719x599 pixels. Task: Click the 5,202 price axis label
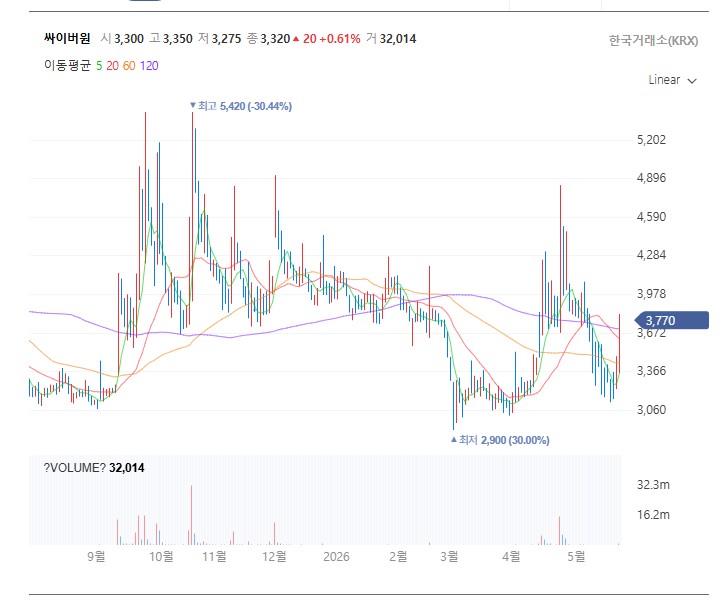(x=651, y=139)
